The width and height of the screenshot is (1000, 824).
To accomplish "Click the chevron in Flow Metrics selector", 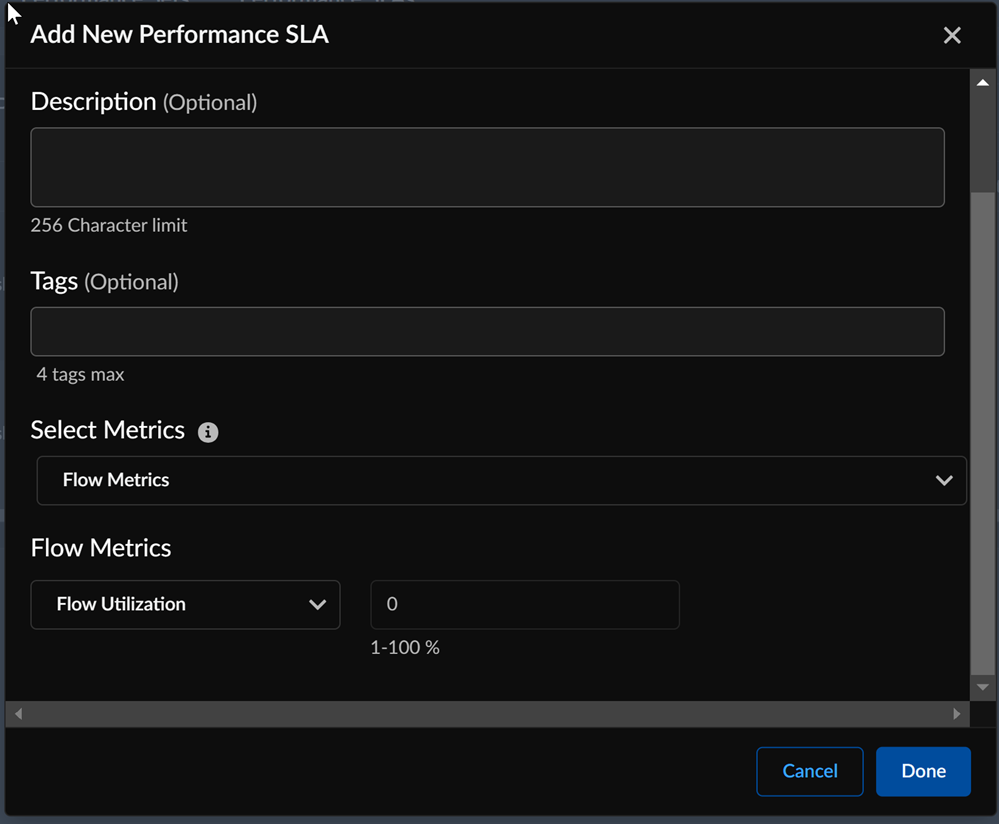I will pyautogui.click(x=943, y=481).
